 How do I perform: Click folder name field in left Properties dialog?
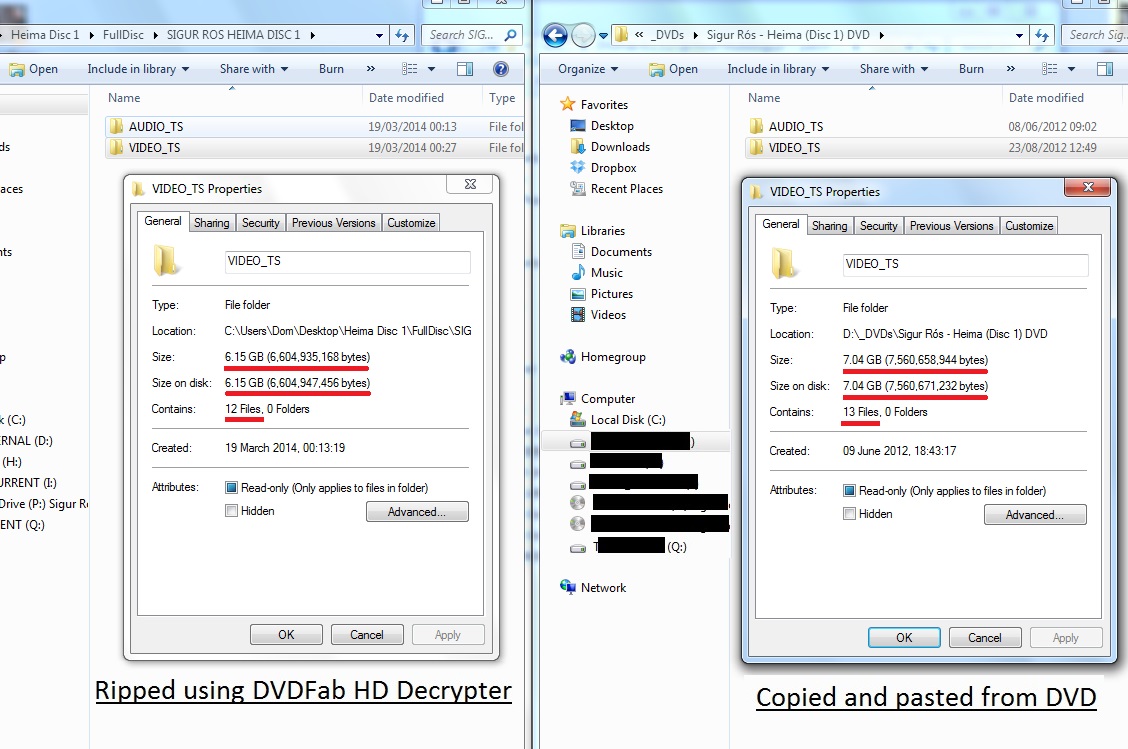[x=347, y=261]
